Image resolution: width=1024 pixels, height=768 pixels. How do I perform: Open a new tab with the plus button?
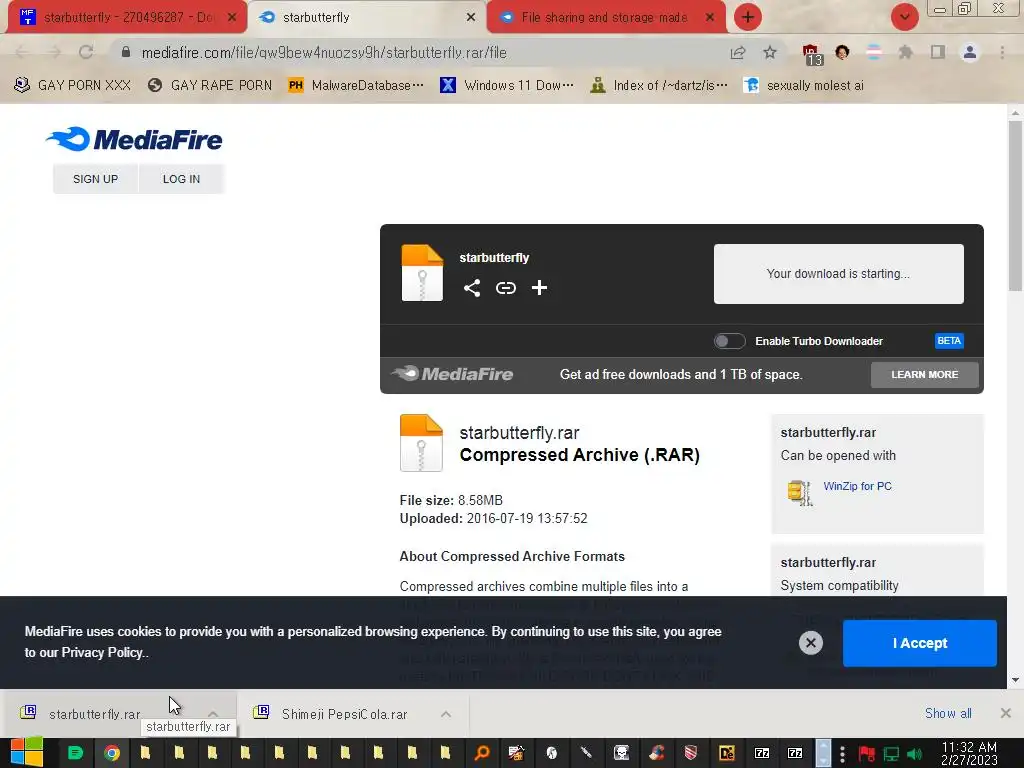point(748,17)
